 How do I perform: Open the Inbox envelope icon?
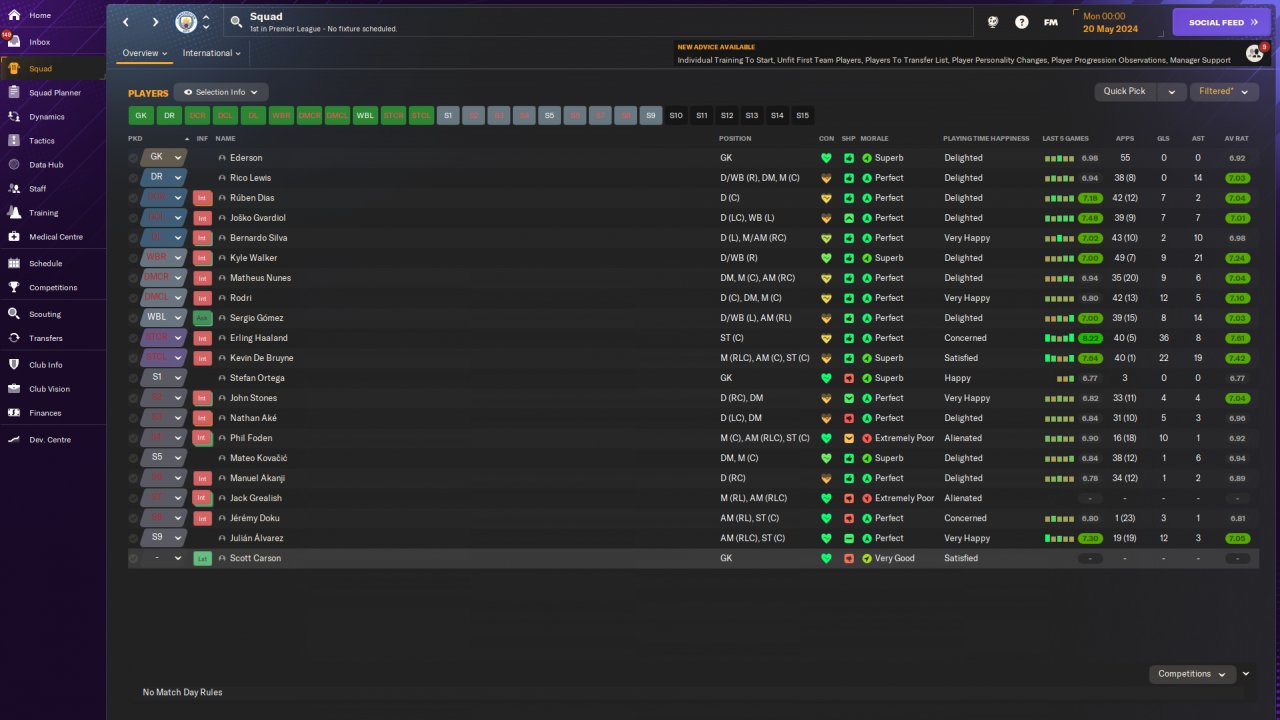[14, 42]
